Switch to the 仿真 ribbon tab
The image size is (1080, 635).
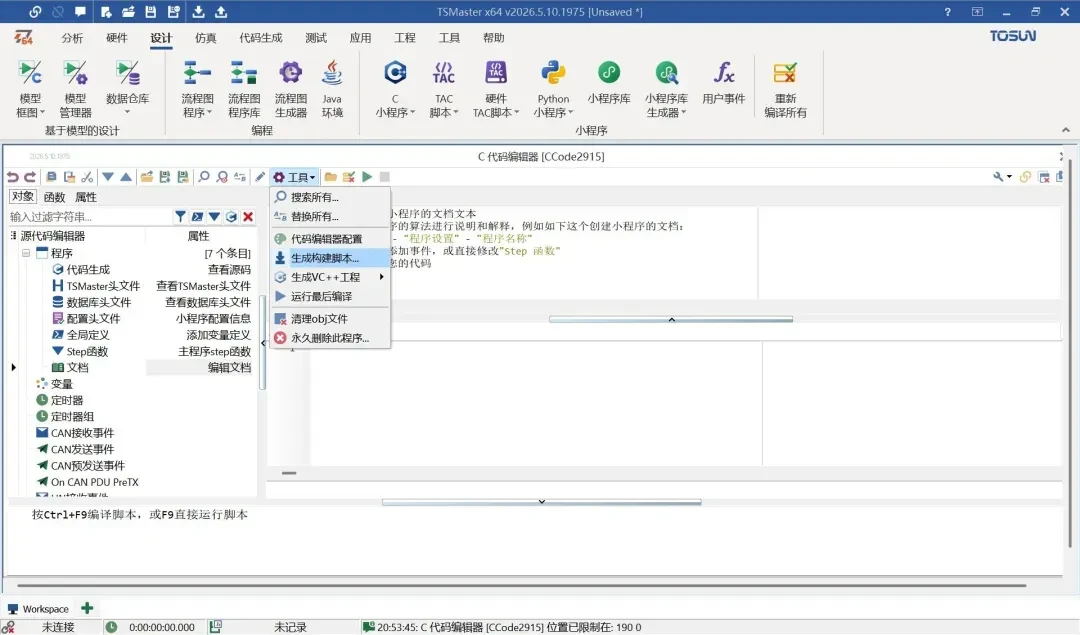pos(205,38)
